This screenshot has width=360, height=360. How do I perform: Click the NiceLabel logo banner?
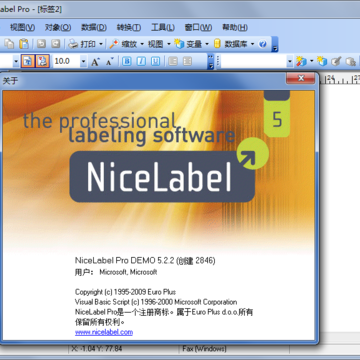coord(162,177)
